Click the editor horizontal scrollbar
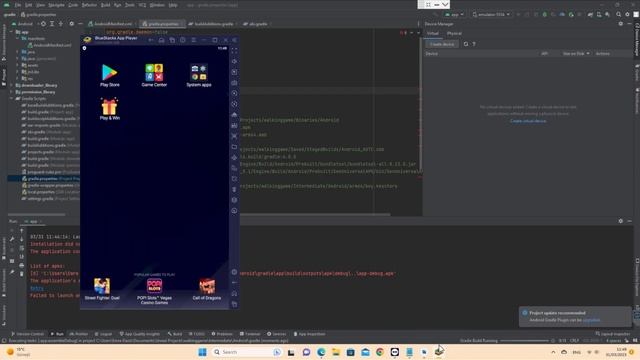Screen dimensions: 640x360 [314, 214]
